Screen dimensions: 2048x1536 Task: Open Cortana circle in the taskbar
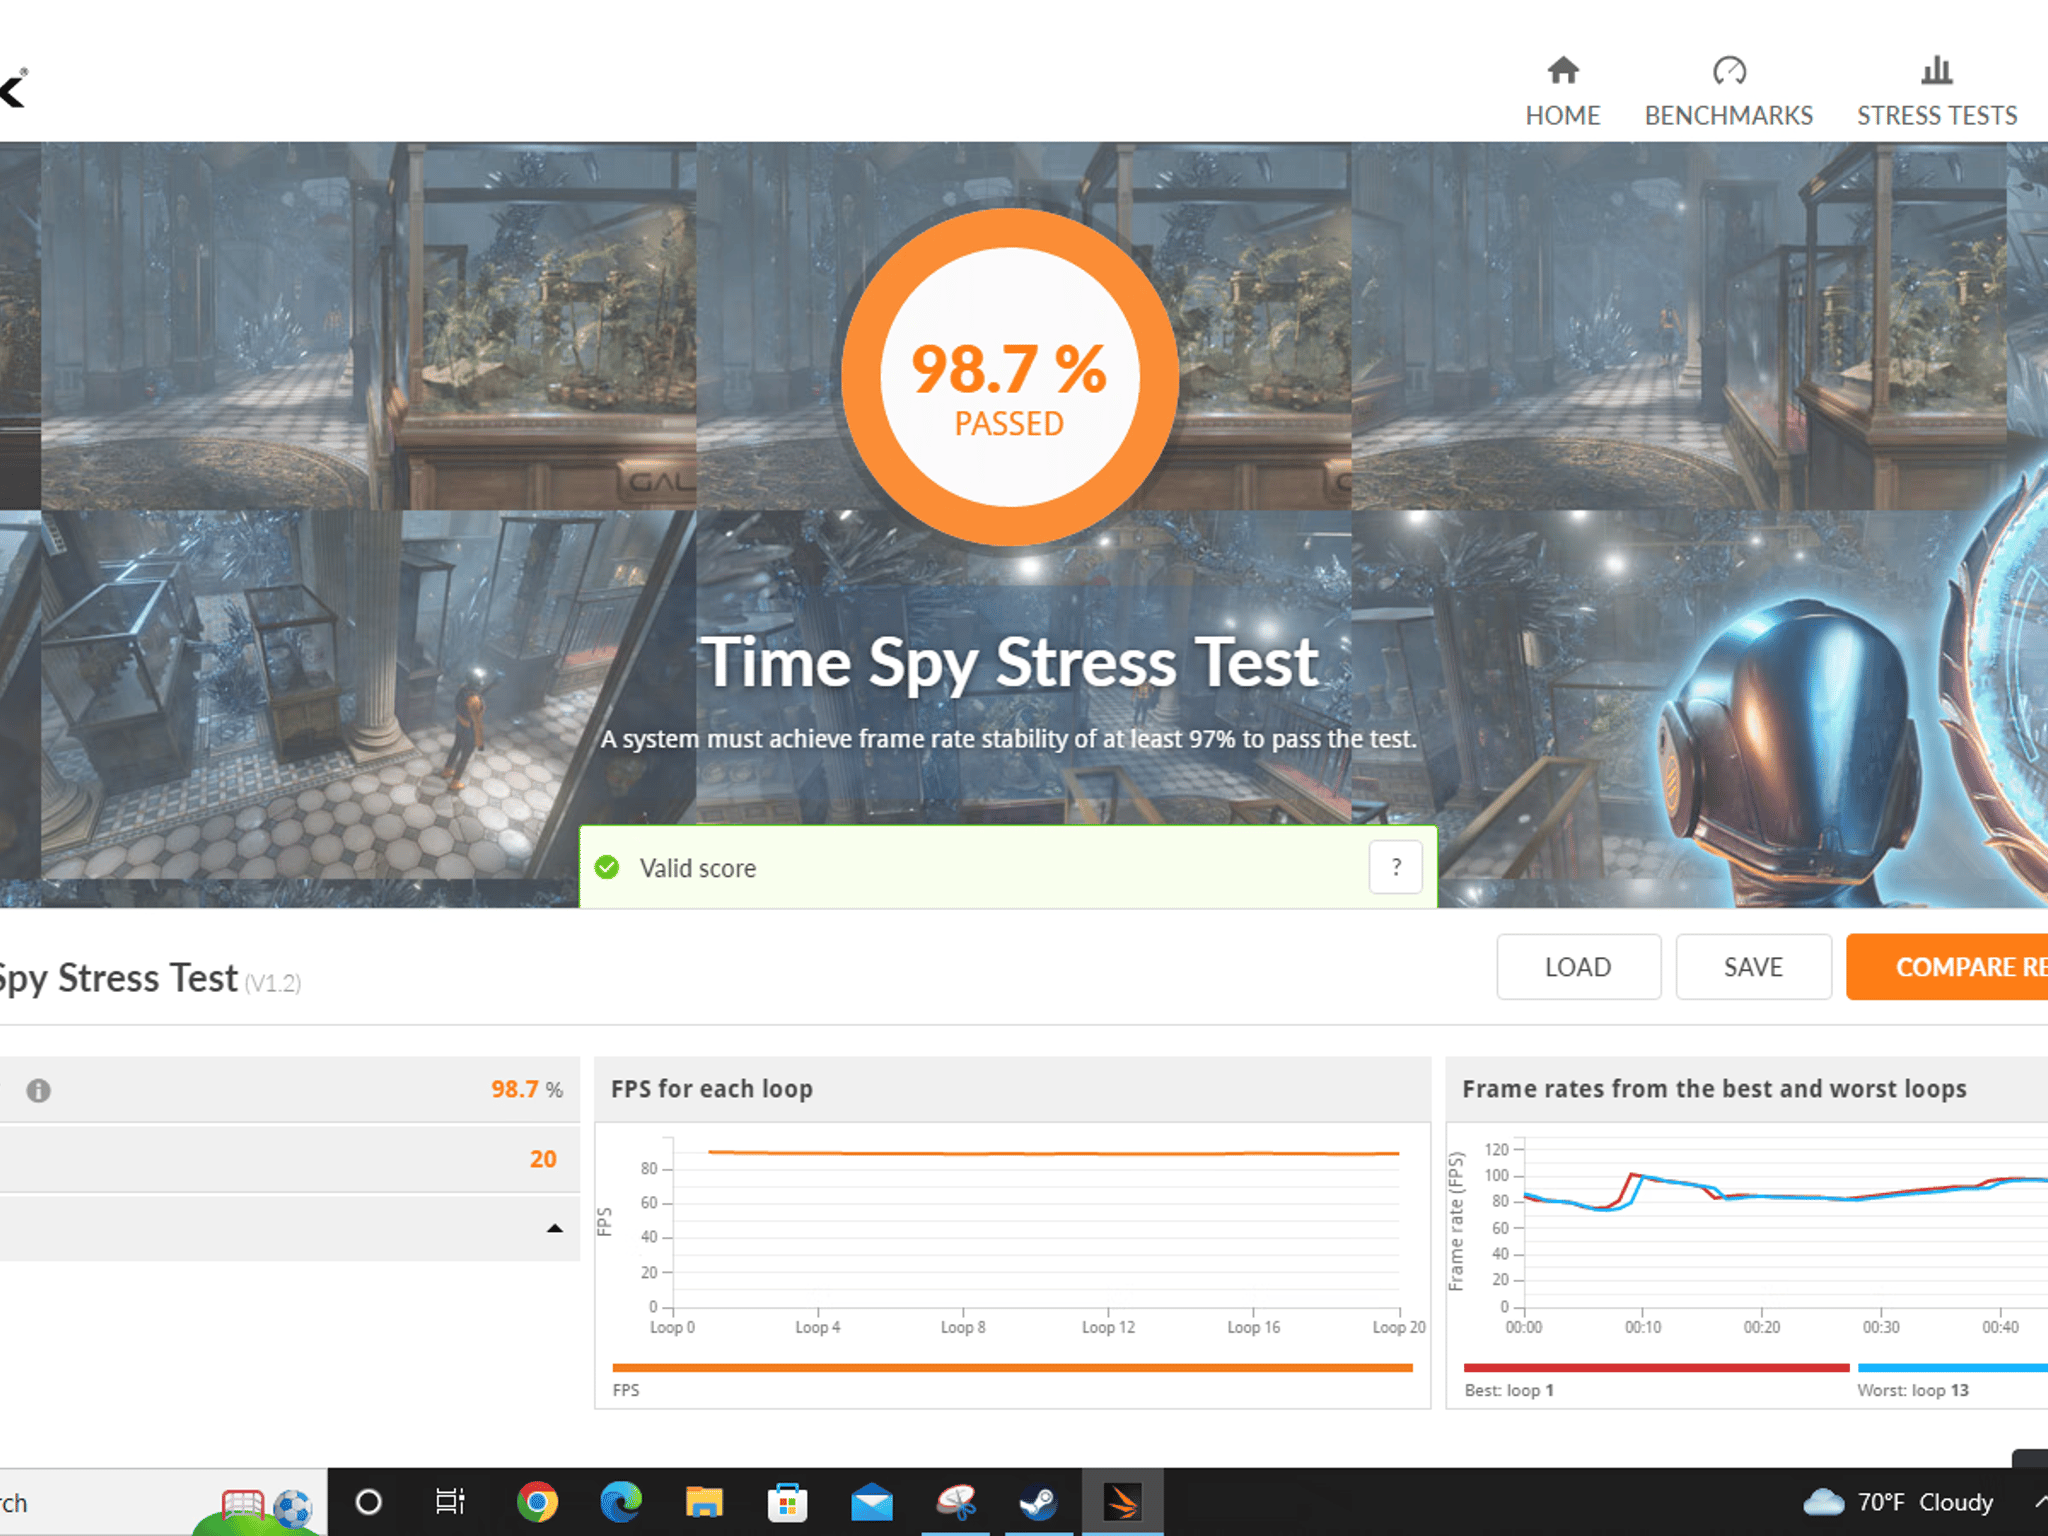[368, 1502]
